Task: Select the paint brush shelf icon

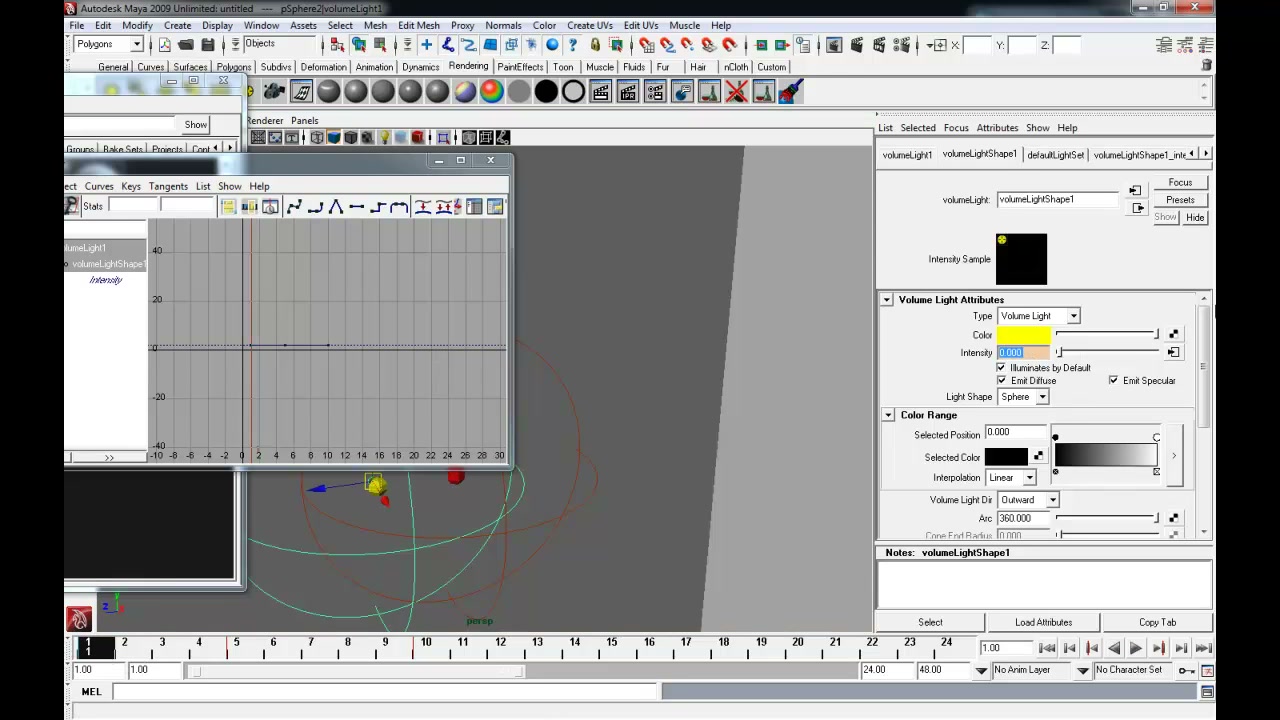Action: (x=790, y=92)
